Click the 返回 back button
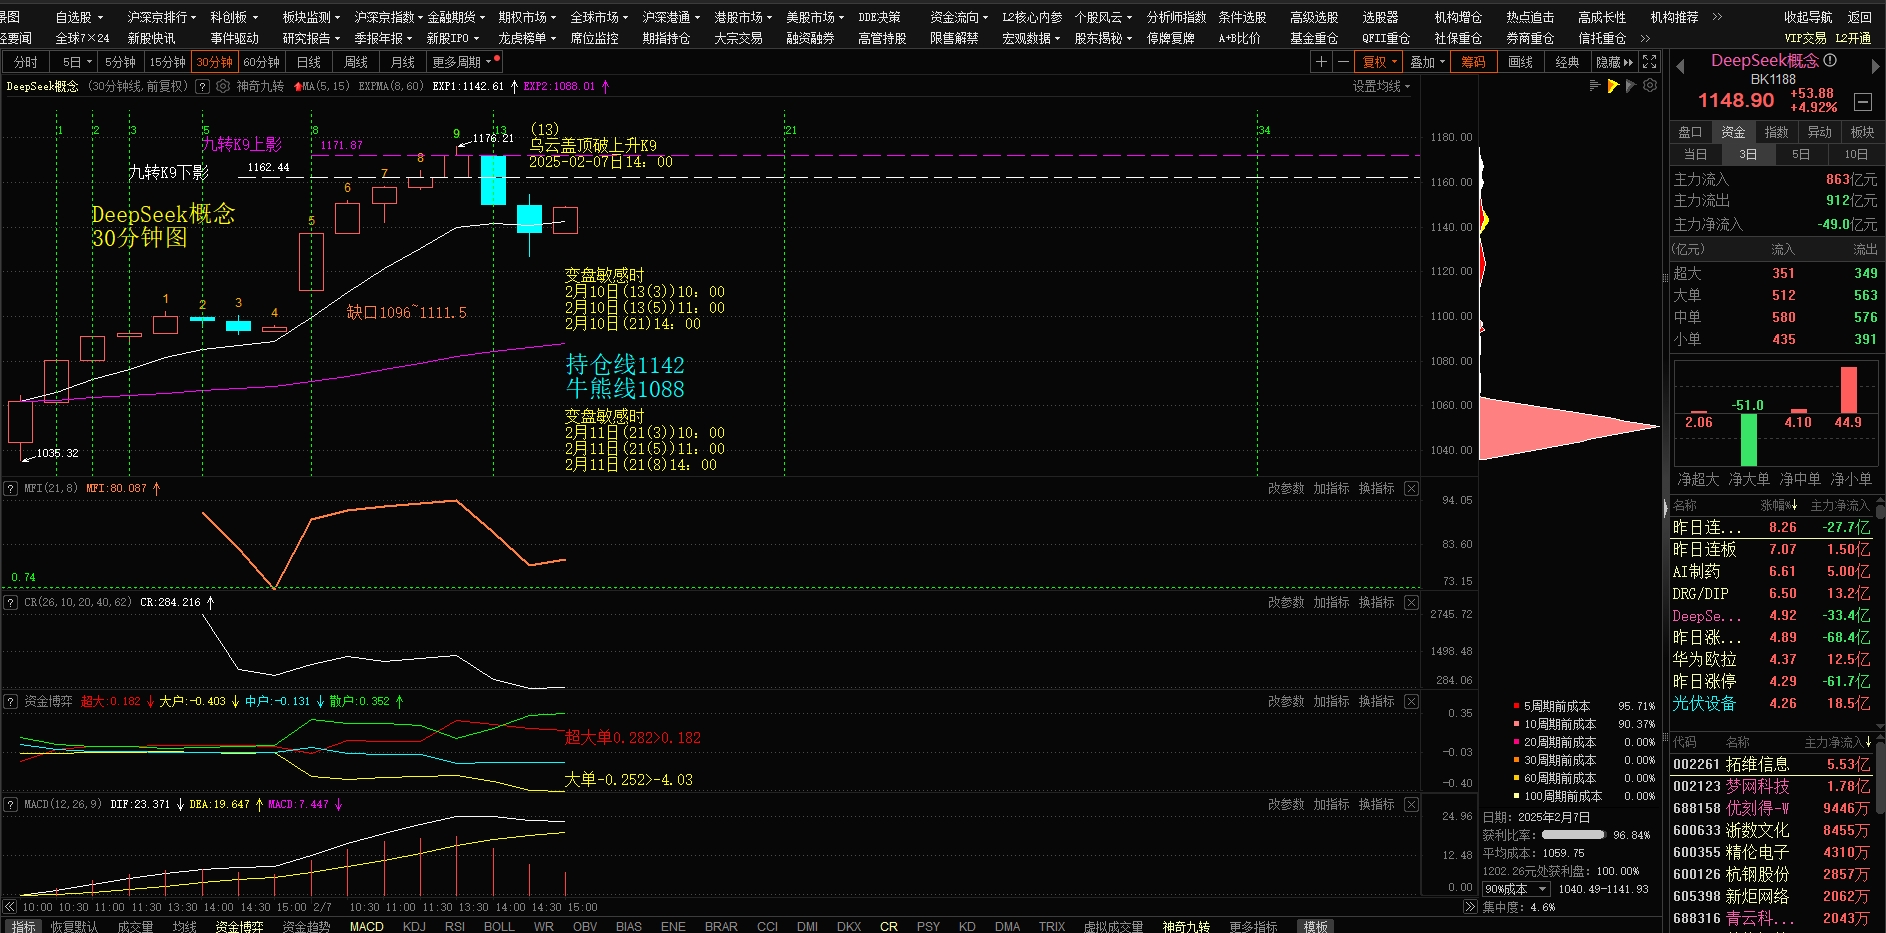The image size is (1886, 933). 1859,17
